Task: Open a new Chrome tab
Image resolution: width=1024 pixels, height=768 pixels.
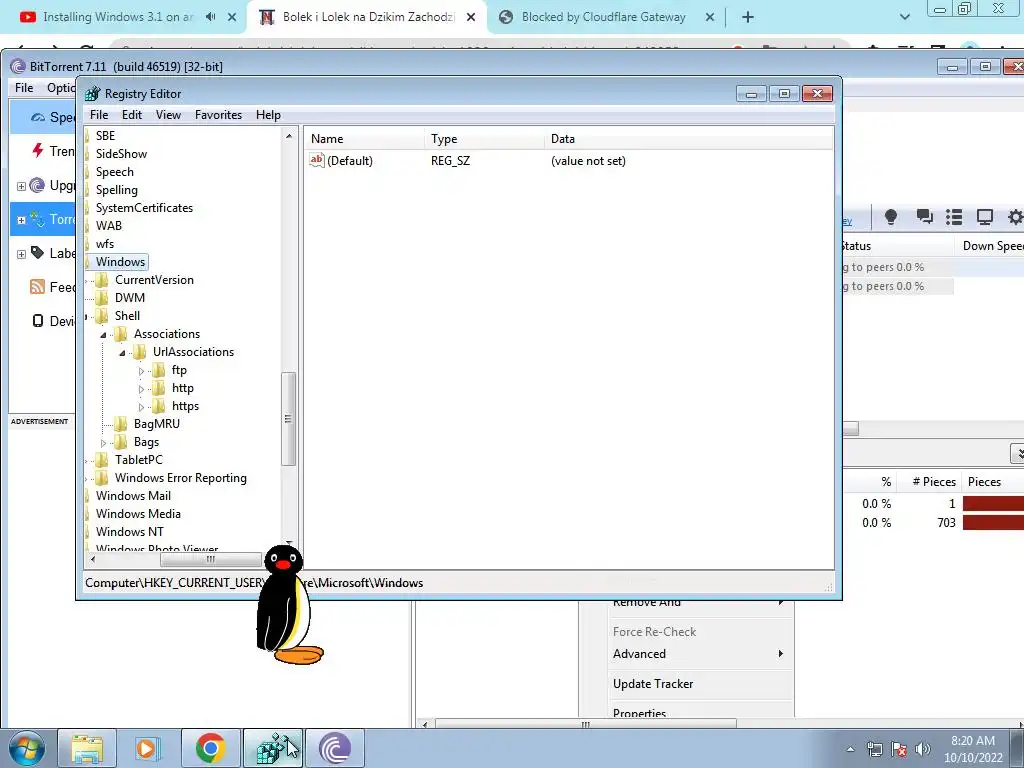Action: click(748, 18)
